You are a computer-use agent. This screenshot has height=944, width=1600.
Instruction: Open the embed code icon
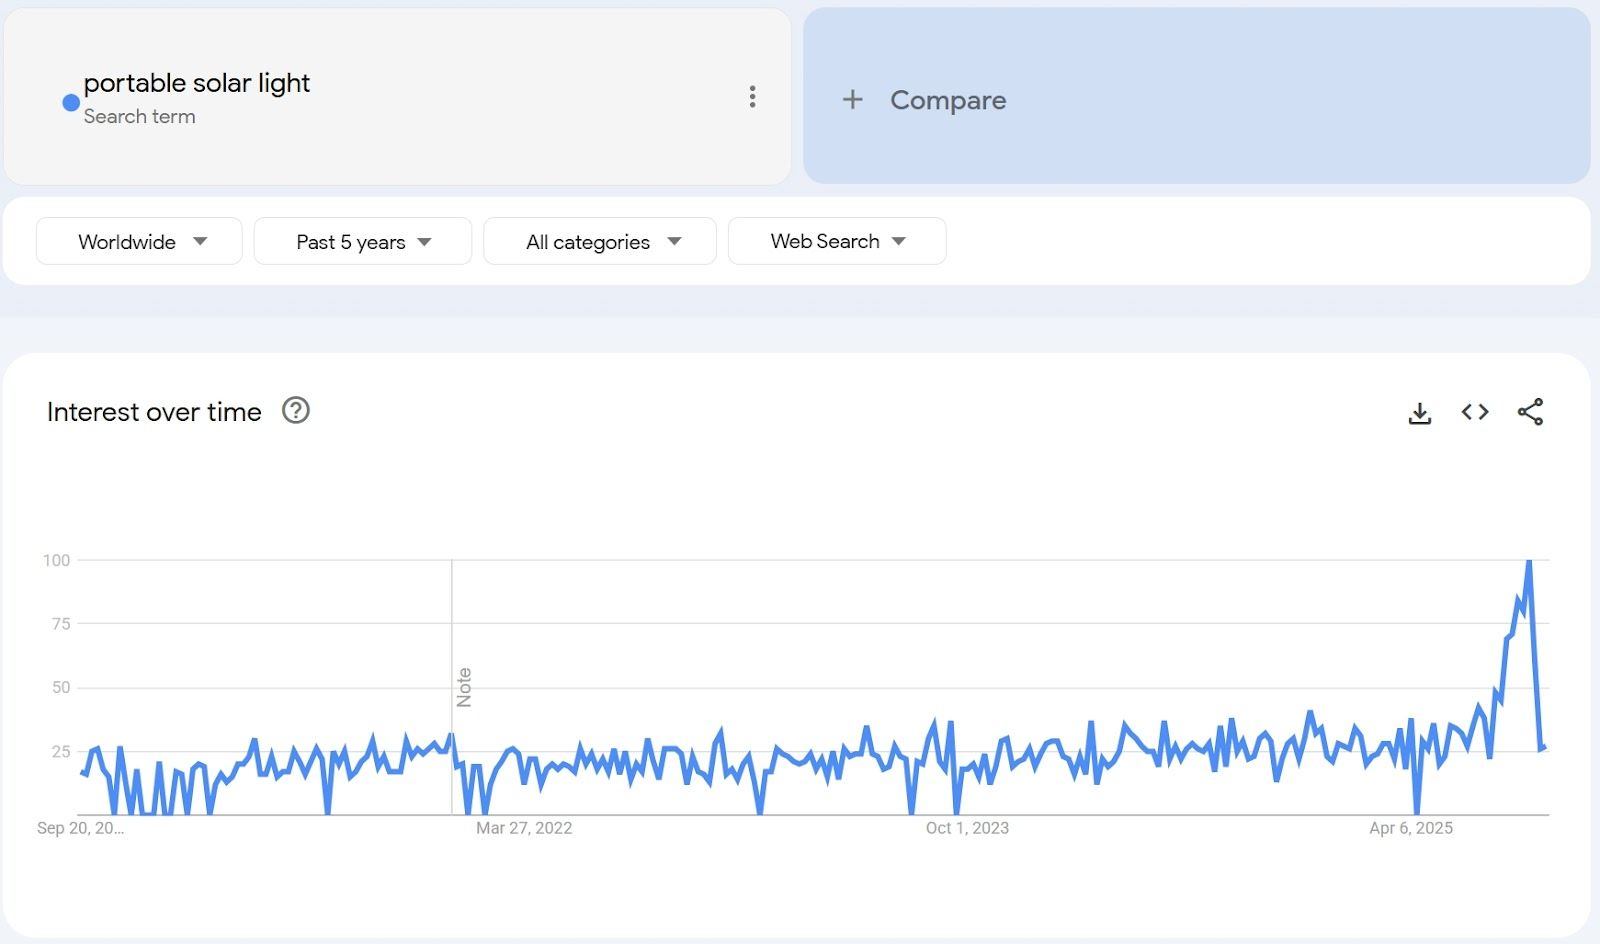coord(1474,412)
